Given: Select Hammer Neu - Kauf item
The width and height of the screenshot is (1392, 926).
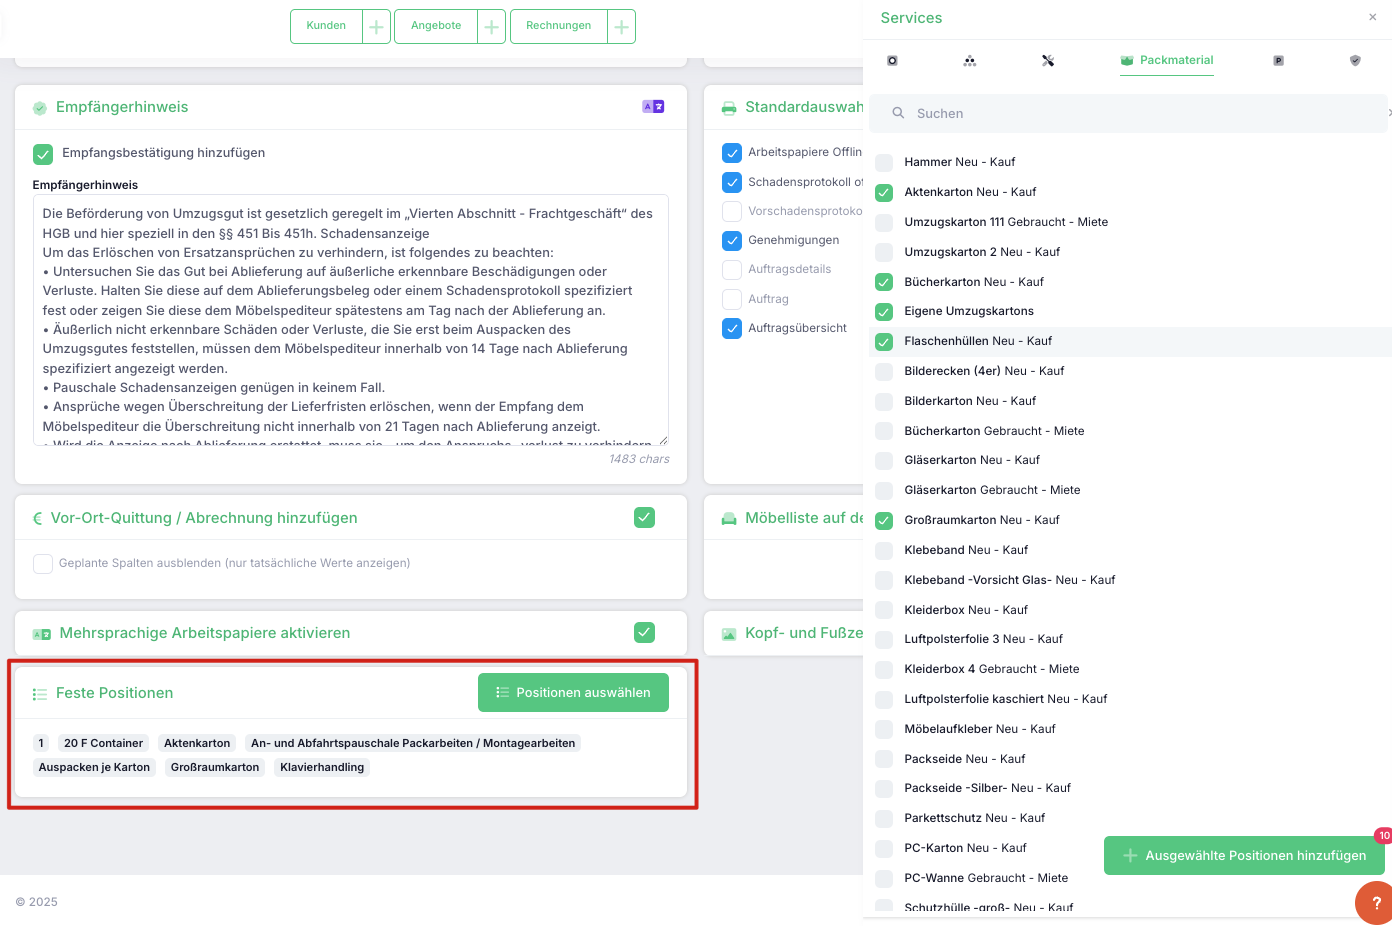Looking at the screenshot, I should (x=884, y=163).
